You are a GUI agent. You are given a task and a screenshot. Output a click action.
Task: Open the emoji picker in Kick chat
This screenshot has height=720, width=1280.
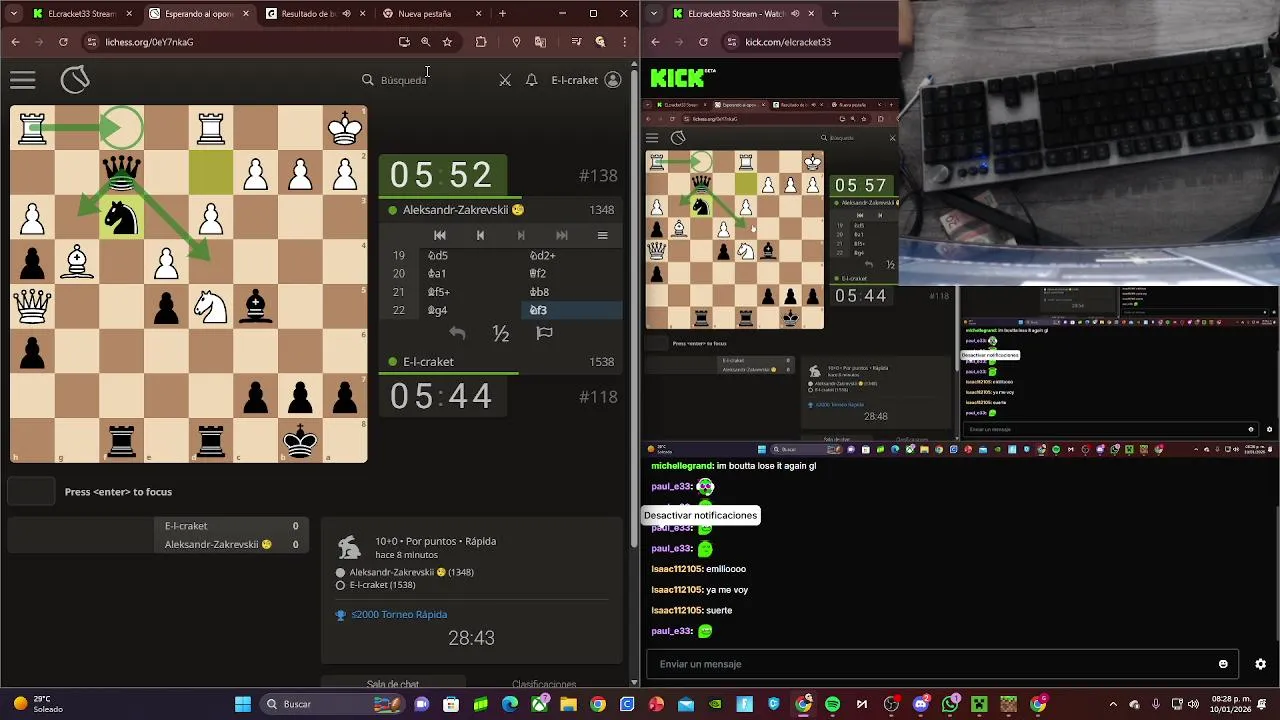point(1223,664)
